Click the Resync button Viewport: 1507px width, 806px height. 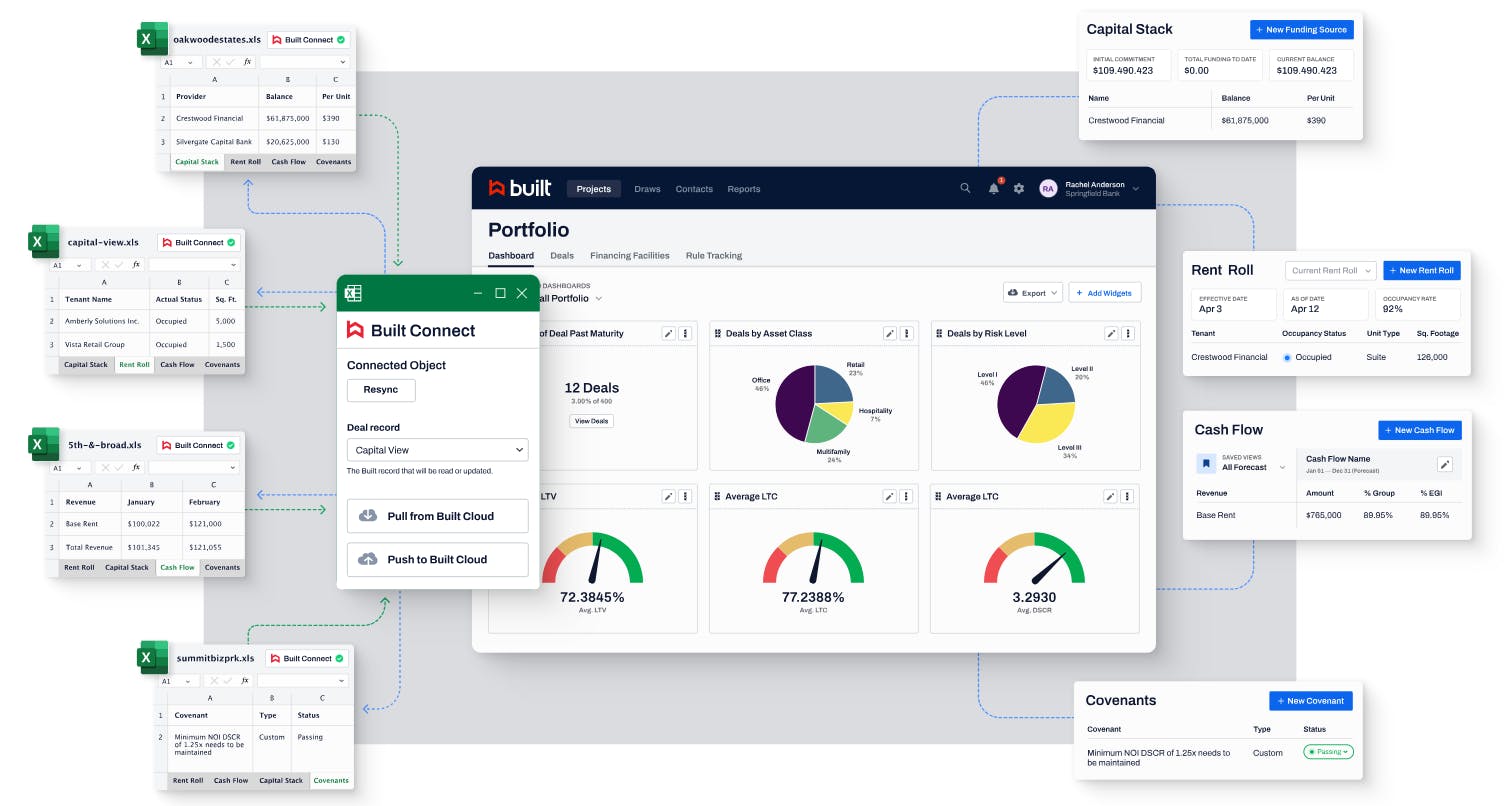coord(381,389)
